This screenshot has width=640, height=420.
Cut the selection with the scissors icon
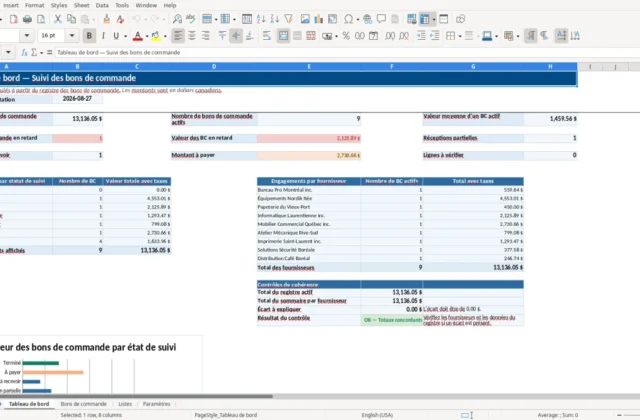pyautogui.click(x=58, y=19)
